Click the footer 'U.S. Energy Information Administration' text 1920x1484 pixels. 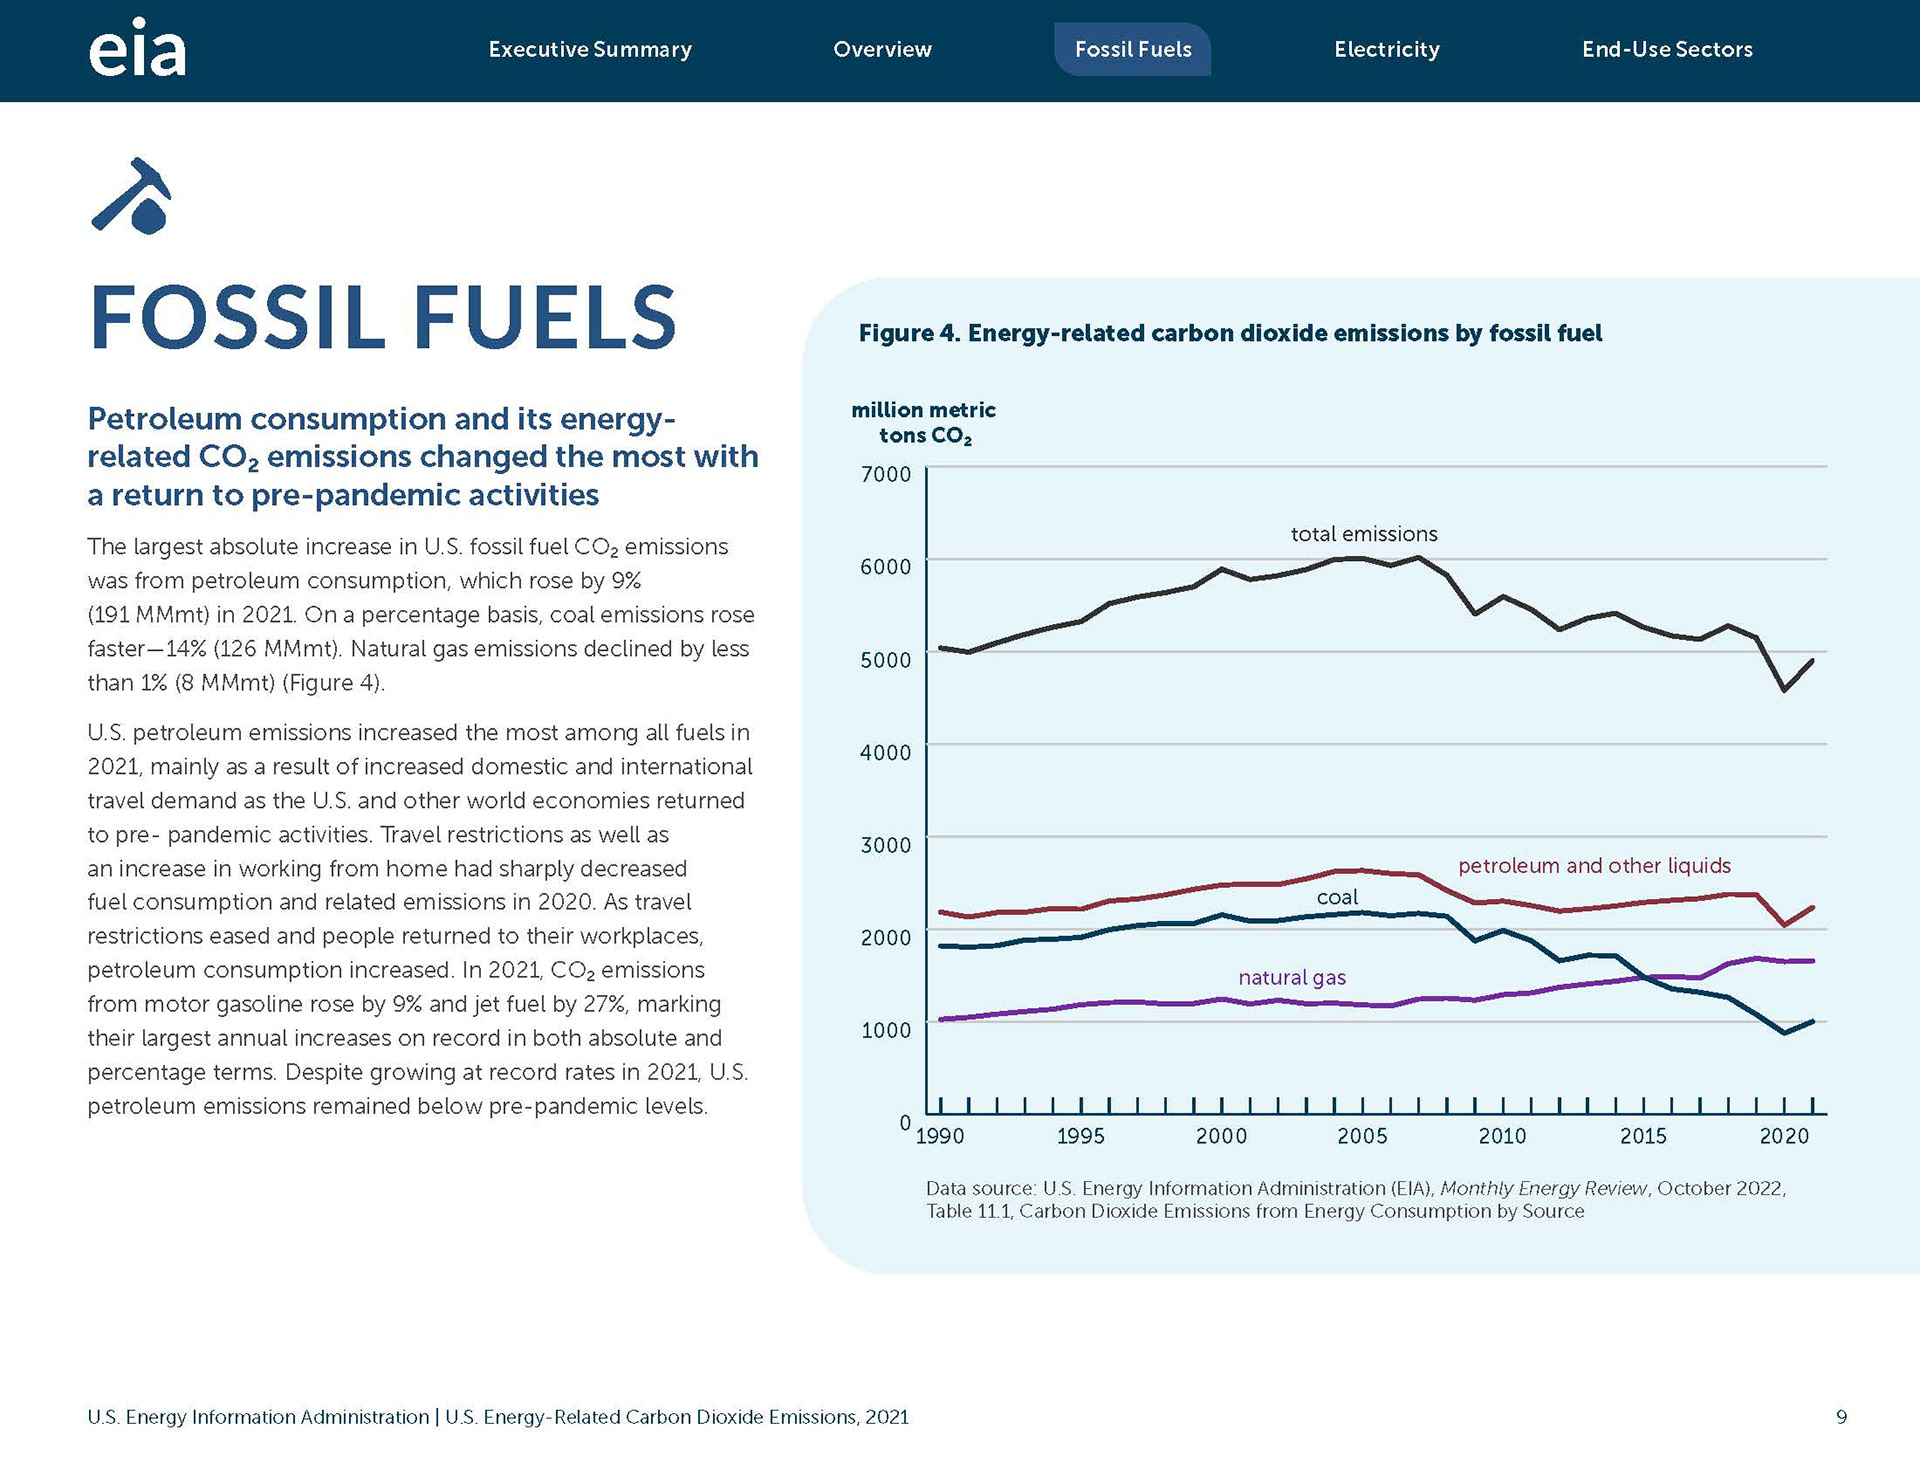[258, 1417]
